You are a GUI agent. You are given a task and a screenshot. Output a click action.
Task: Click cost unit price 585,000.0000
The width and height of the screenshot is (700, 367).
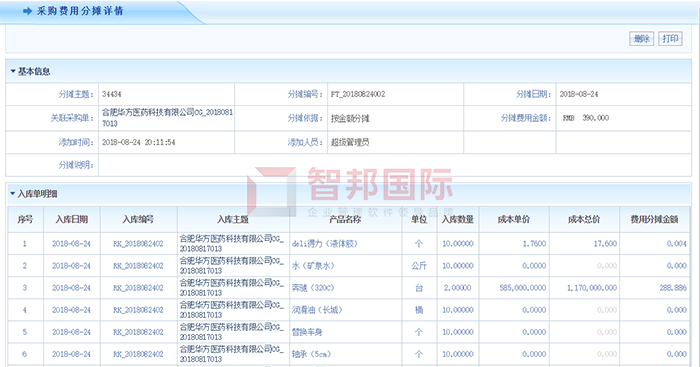[x=523, y=288]
